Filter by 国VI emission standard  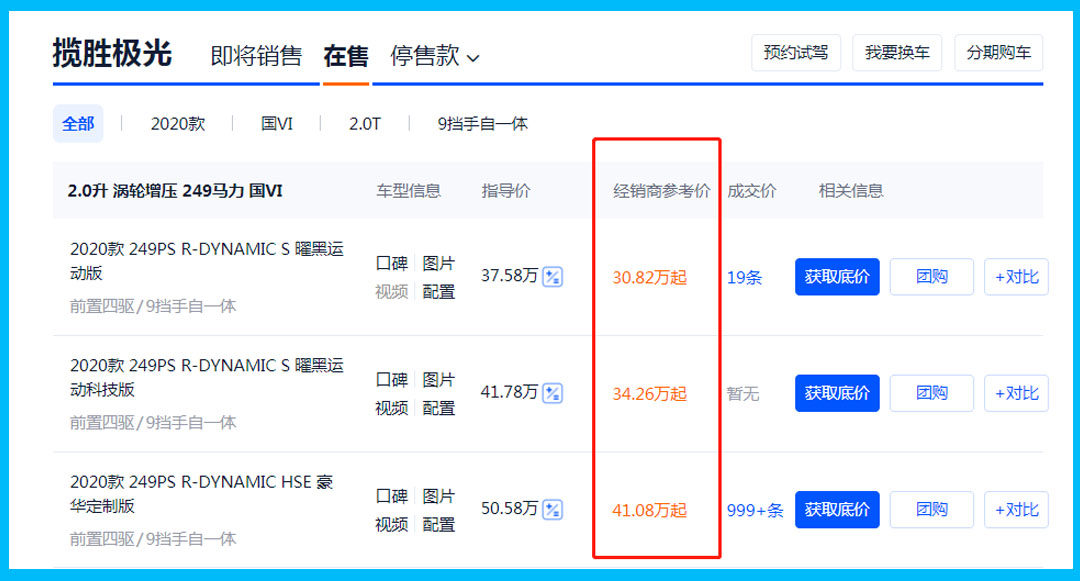click(277, 124)
